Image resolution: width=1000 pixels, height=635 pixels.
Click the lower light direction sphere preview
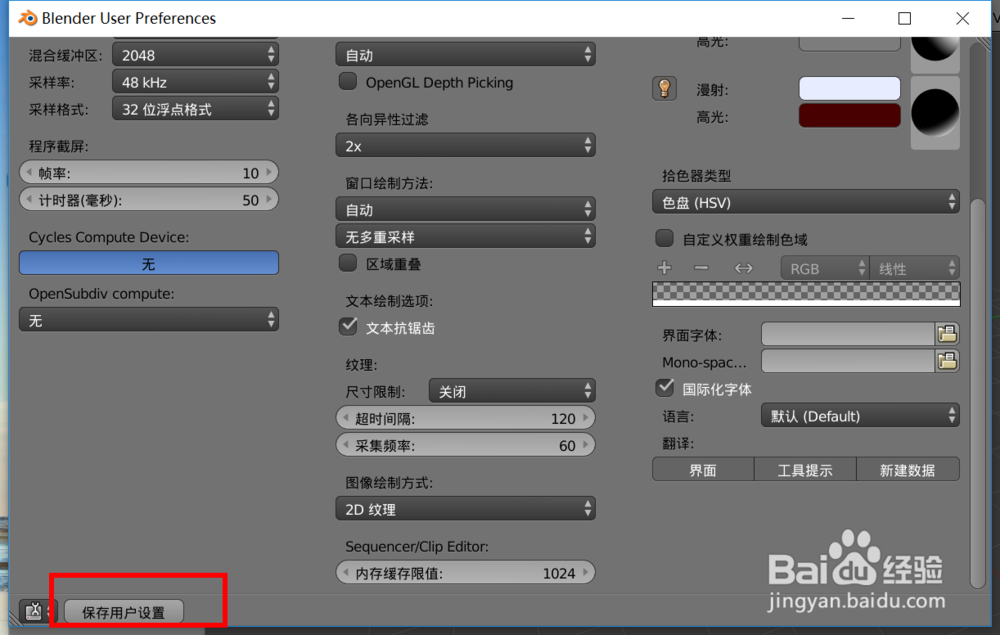(935, 113)
